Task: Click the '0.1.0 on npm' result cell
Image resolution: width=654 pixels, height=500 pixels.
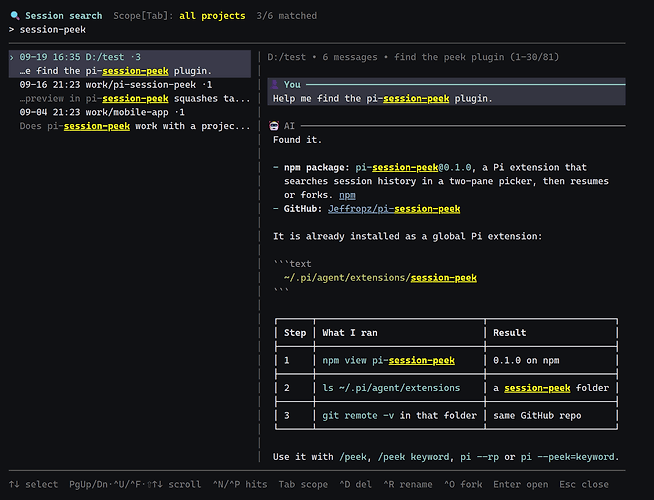Action: [x=526, y=360]
